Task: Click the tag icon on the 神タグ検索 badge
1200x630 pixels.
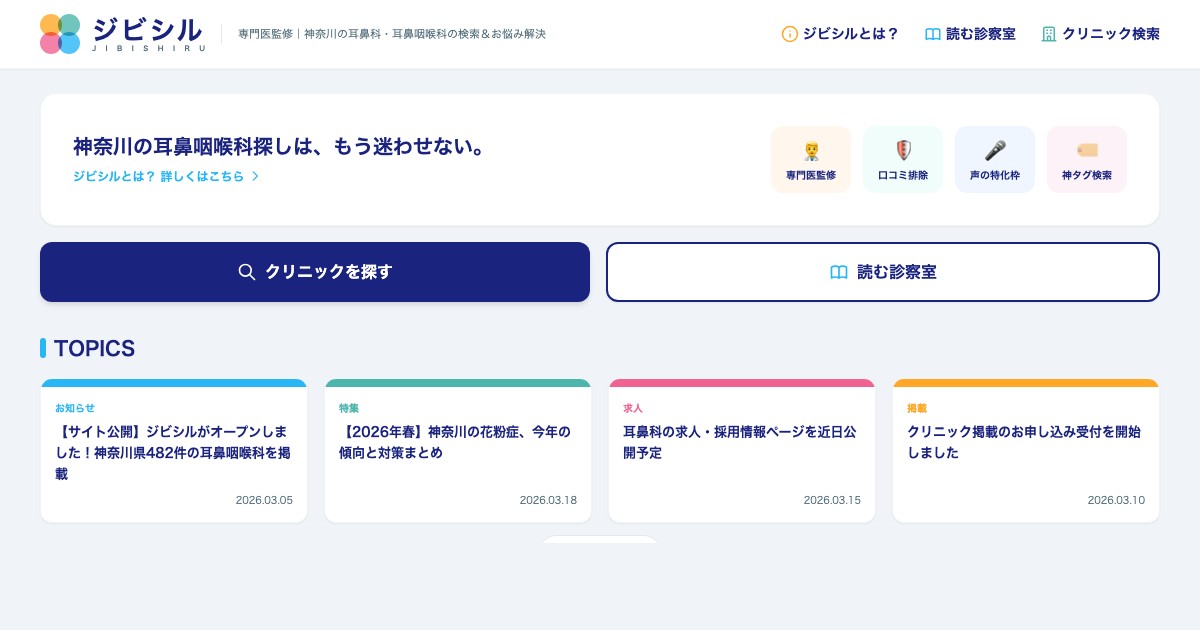Action: 1087,150
